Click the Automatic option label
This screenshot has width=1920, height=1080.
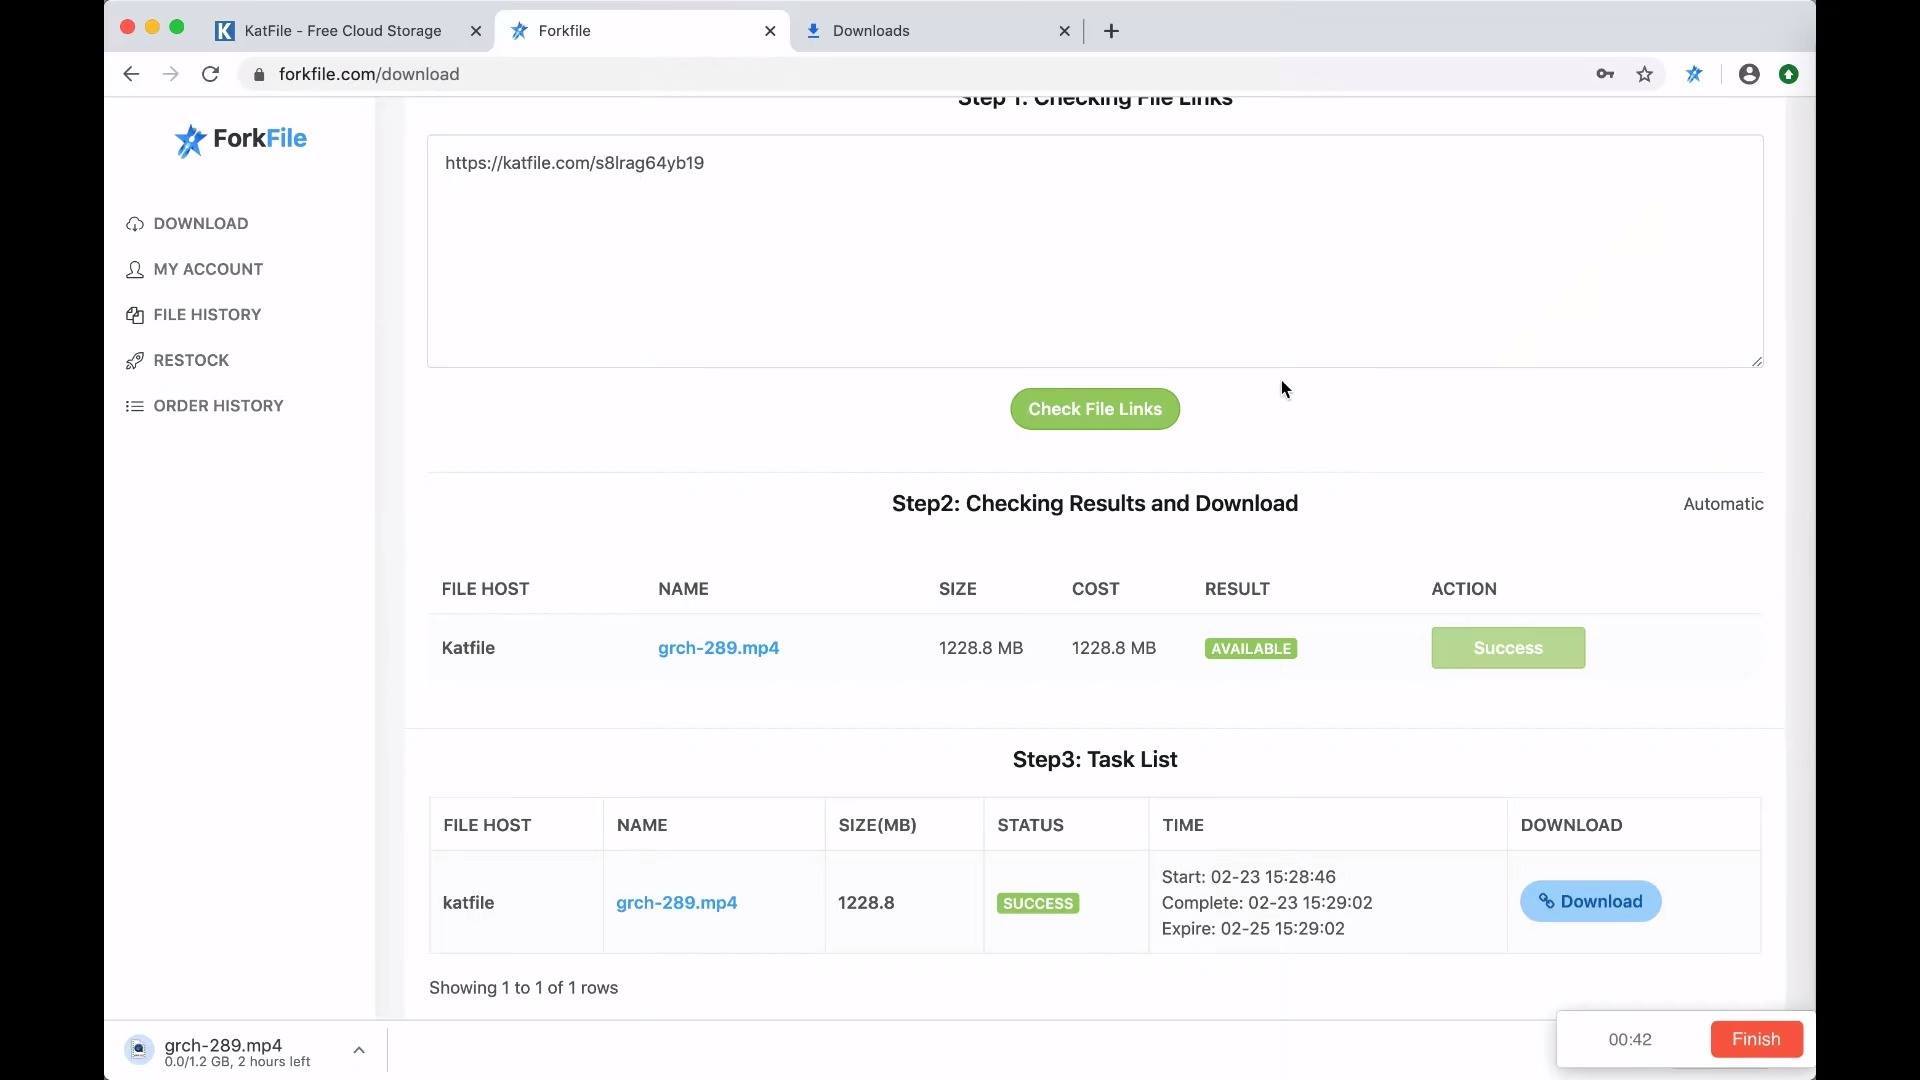tap(1723, 504)
